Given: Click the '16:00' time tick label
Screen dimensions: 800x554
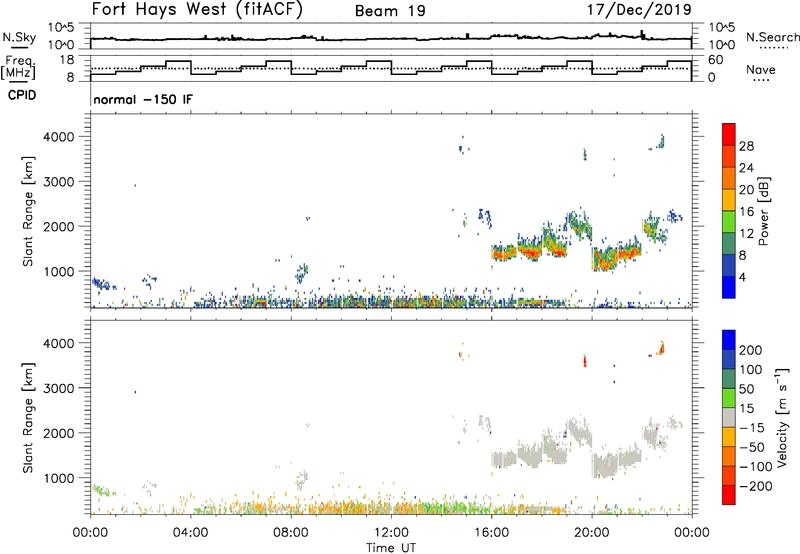Looking at the screenshot, I should click(x=491, y=533).
